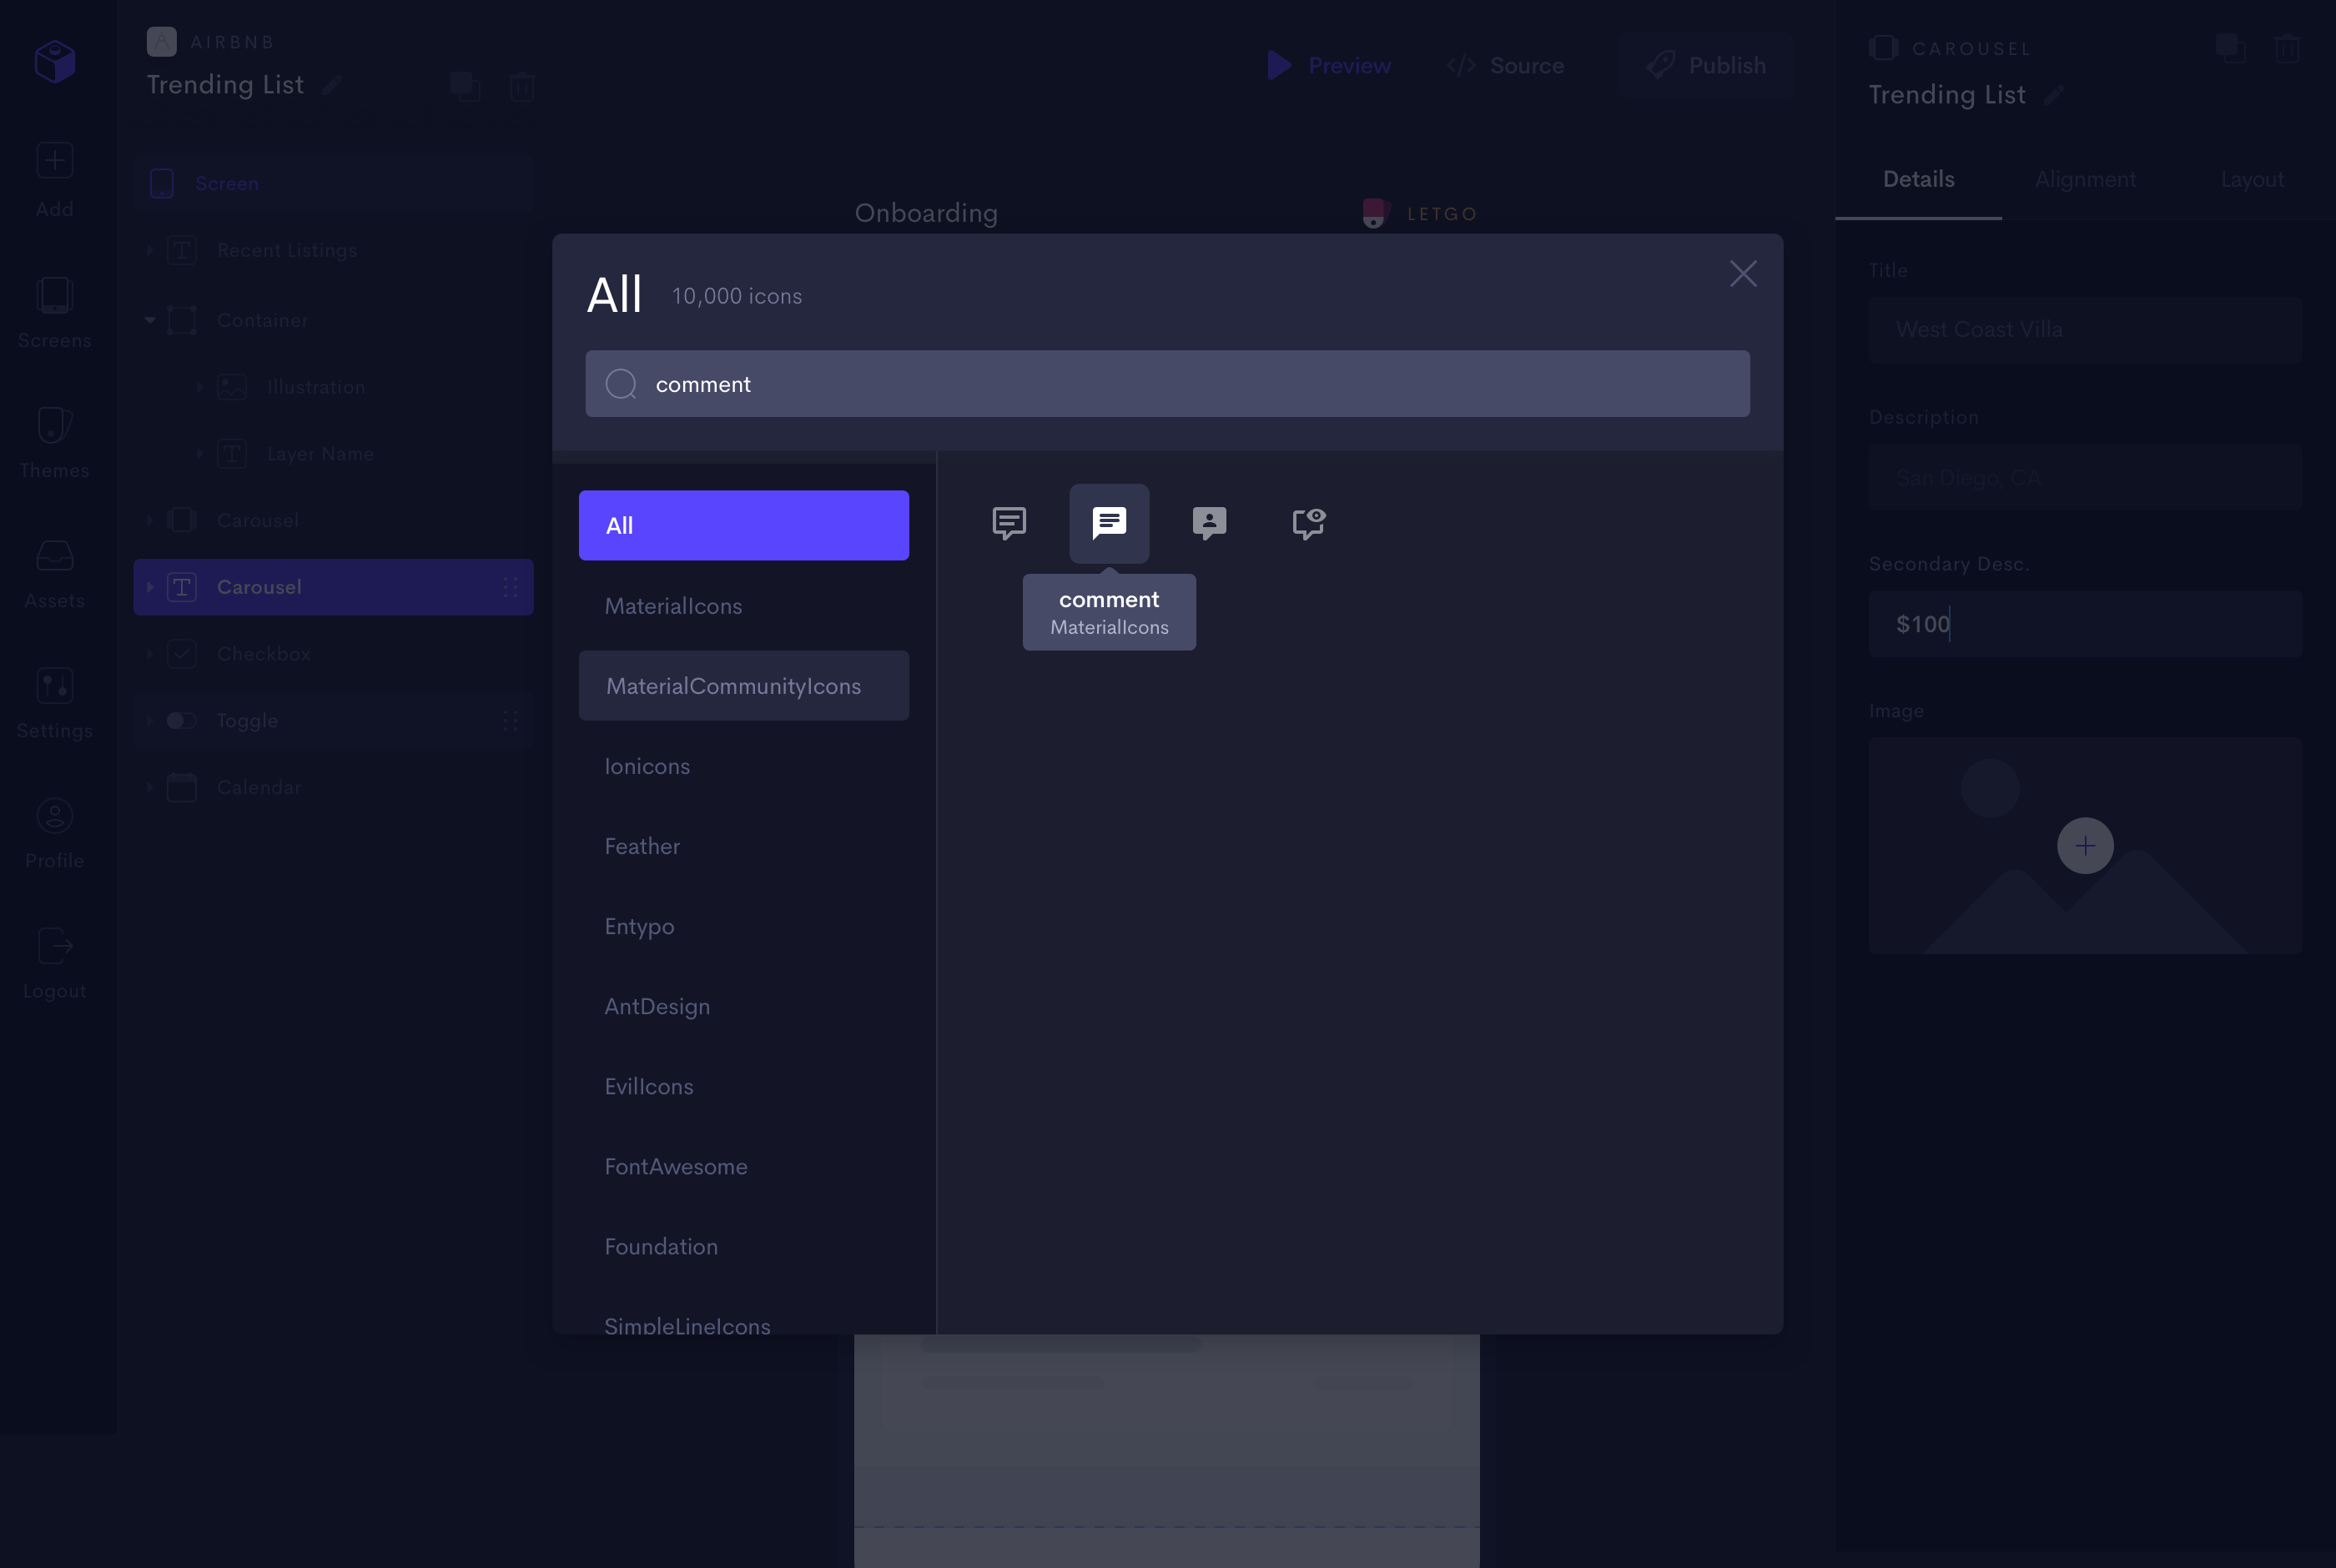Filter by EvilIcons set
This screenshot has height=1568, width=2336.
point(743,1086)
